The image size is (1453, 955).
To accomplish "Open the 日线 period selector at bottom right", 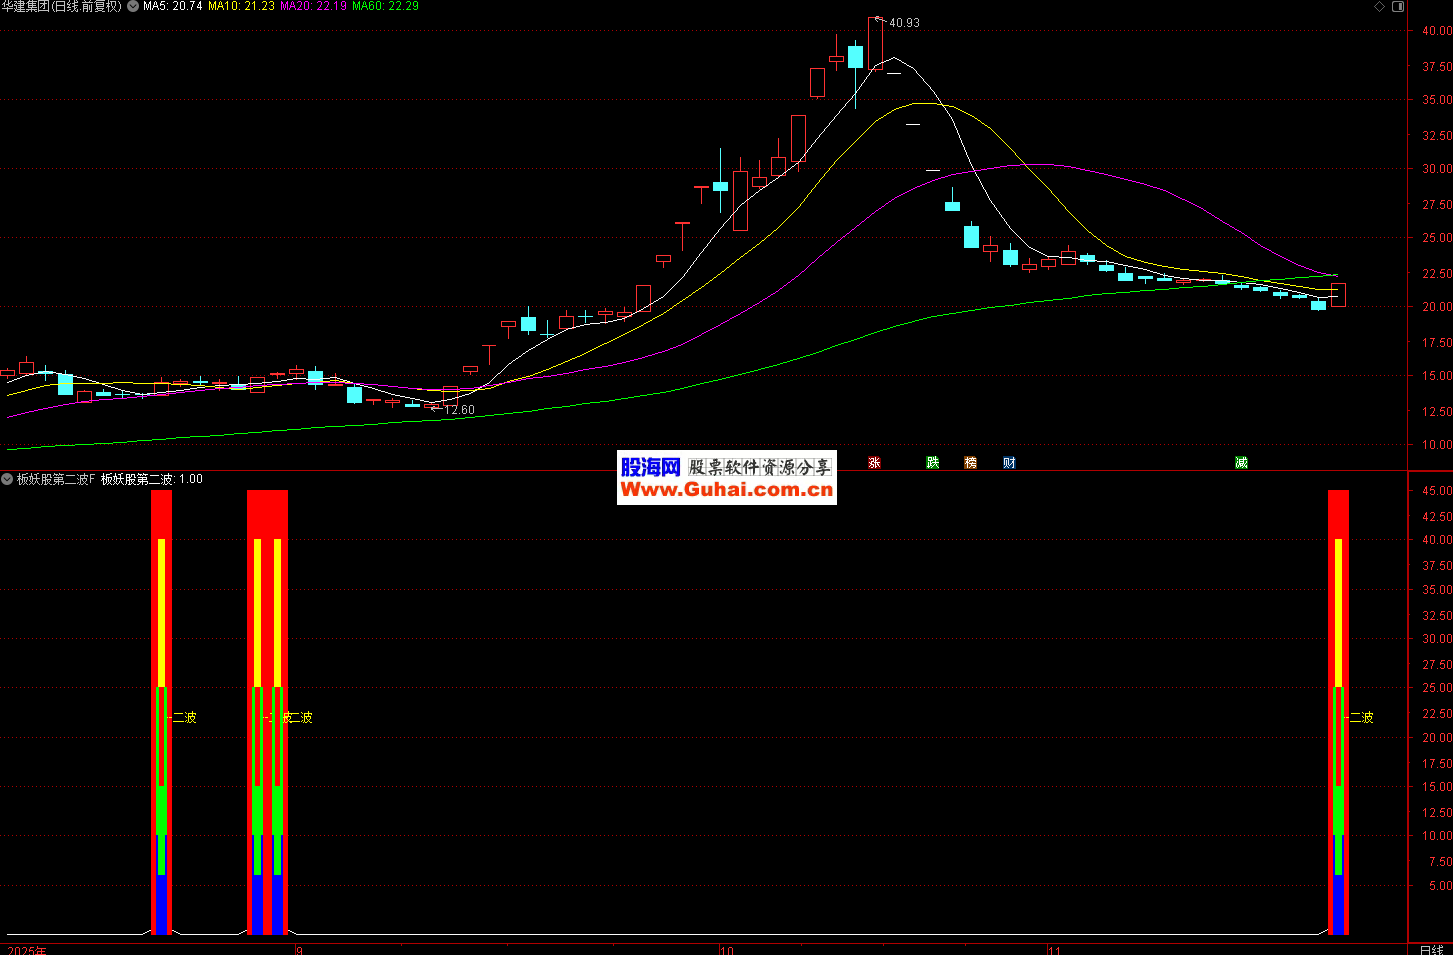I will (x=1431, y=949).
